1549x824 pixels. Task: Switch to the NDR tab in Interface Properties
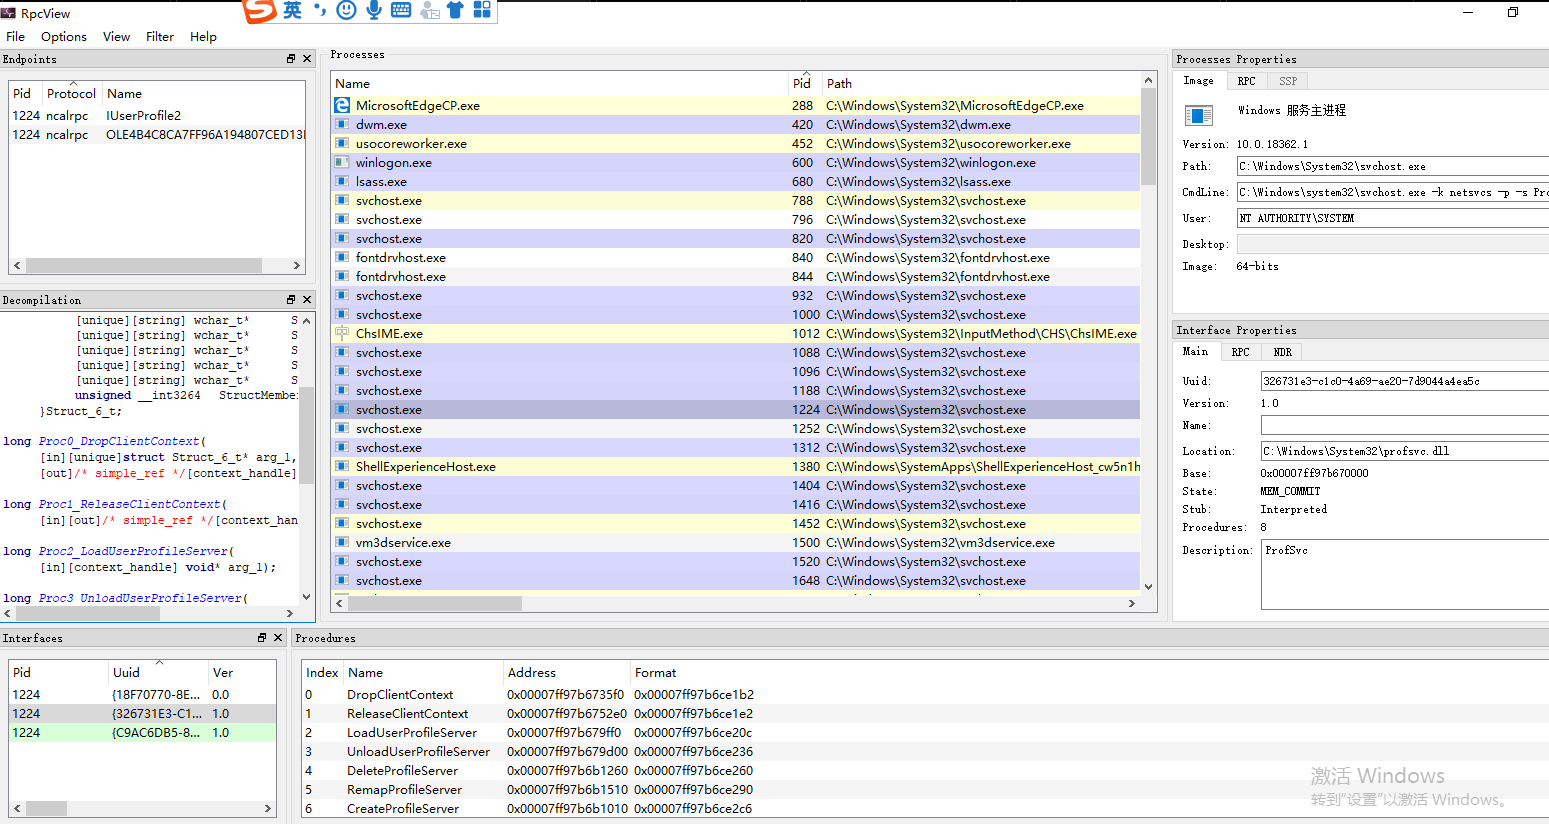[1283, 352]
